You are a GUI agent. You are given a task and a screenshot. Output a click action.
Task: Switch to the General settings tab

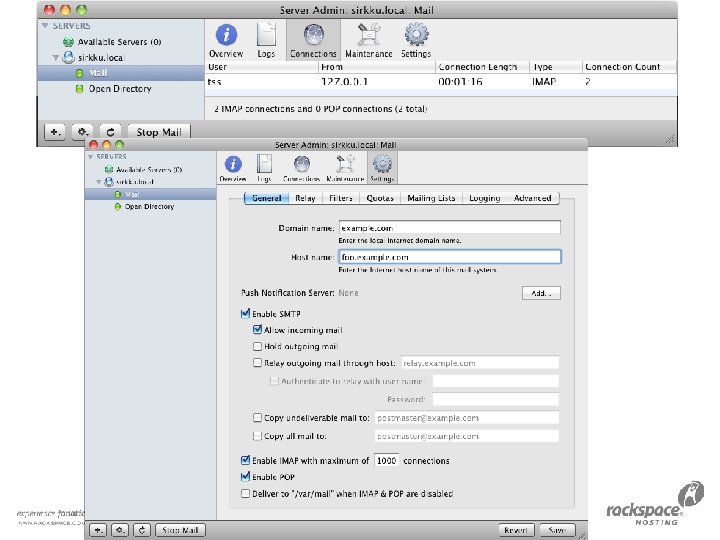[x=266, y=198]
